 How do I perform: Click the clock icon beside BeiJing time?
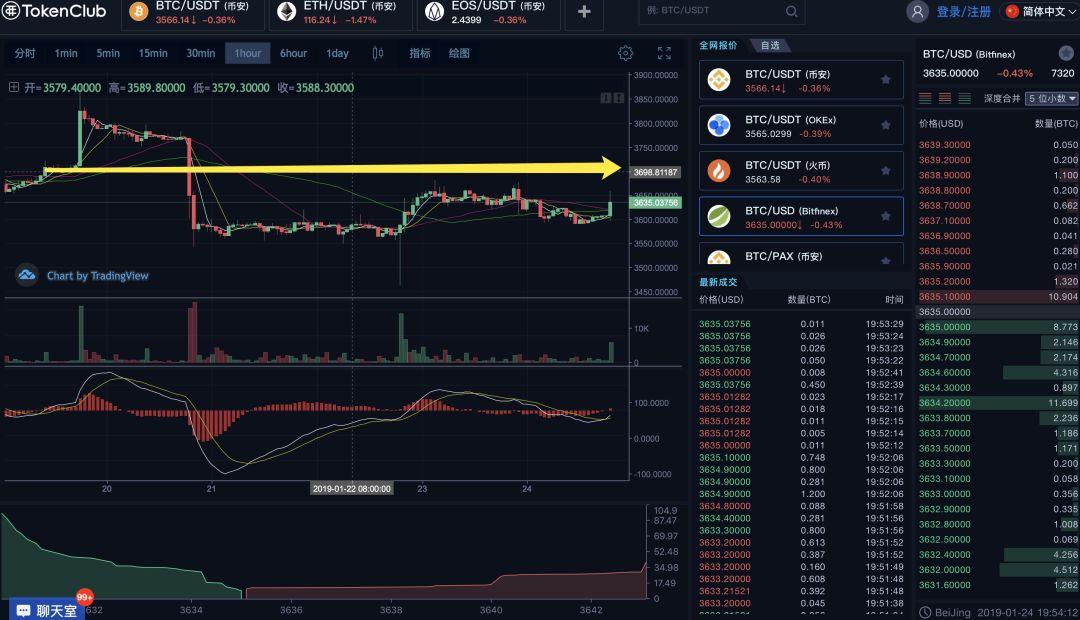click(x=925, y=612)
